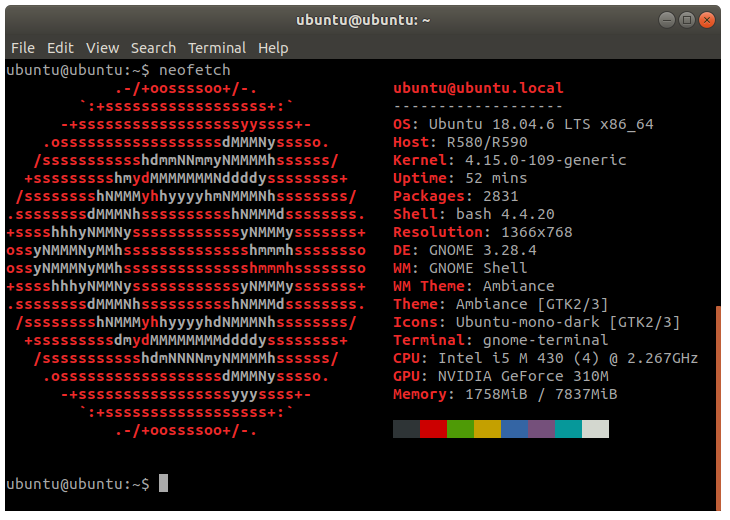Open the File menu

[23, 48]
